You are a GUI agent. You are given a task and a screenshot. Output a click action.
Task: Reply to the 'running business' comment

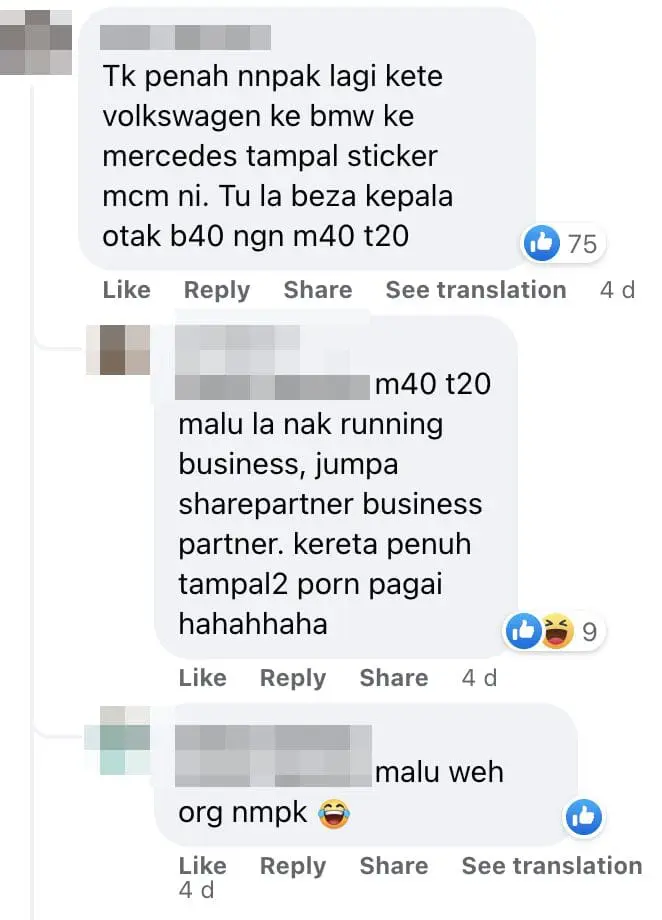[x=293, y=678]
